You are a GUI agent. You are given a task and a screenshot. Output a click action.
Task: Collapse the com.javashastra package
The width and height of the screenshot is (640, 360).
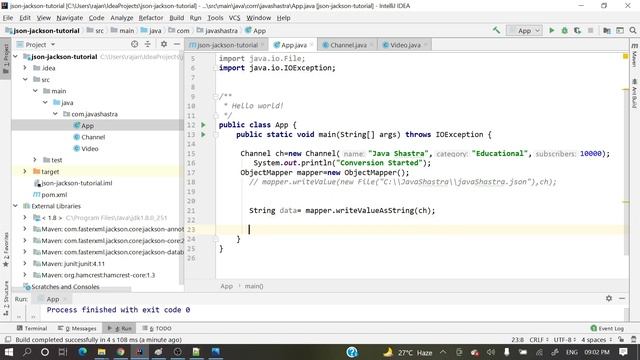coord(56,114)
